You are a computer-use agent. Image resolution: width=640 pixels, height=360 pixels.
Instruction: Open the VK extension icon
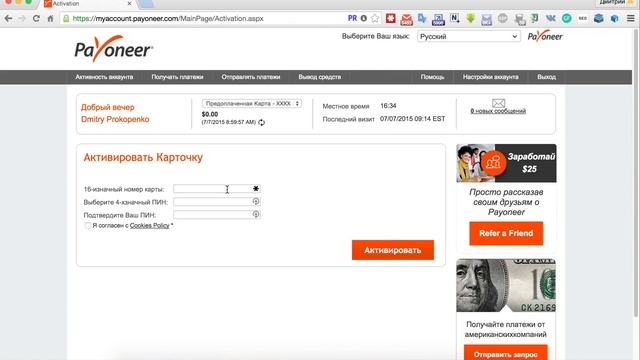point(551,18)
